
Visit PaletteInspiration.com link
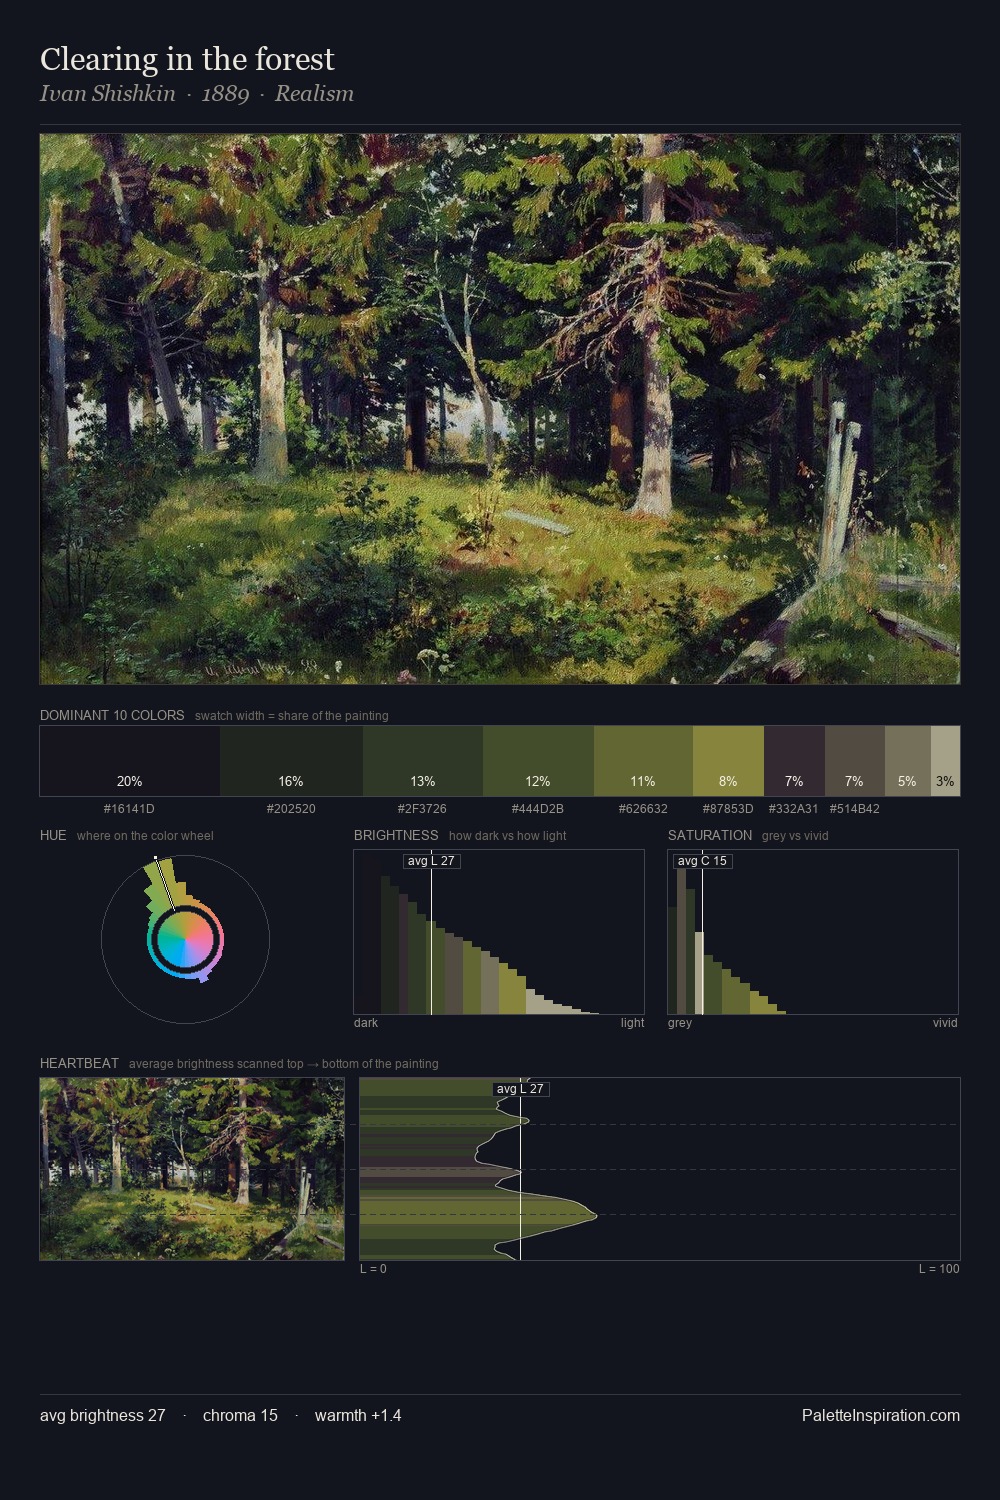(x=881, y=1415)
